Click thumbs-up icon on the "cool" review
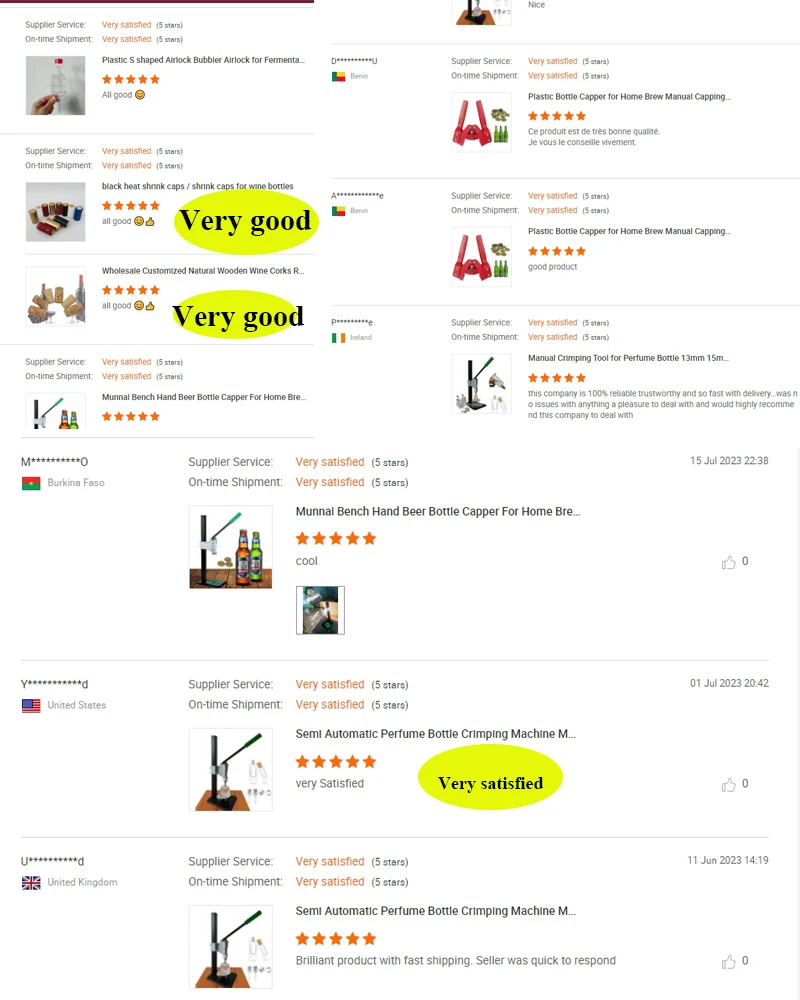This screenshot has height=1000, width=800. pos(728,562)
